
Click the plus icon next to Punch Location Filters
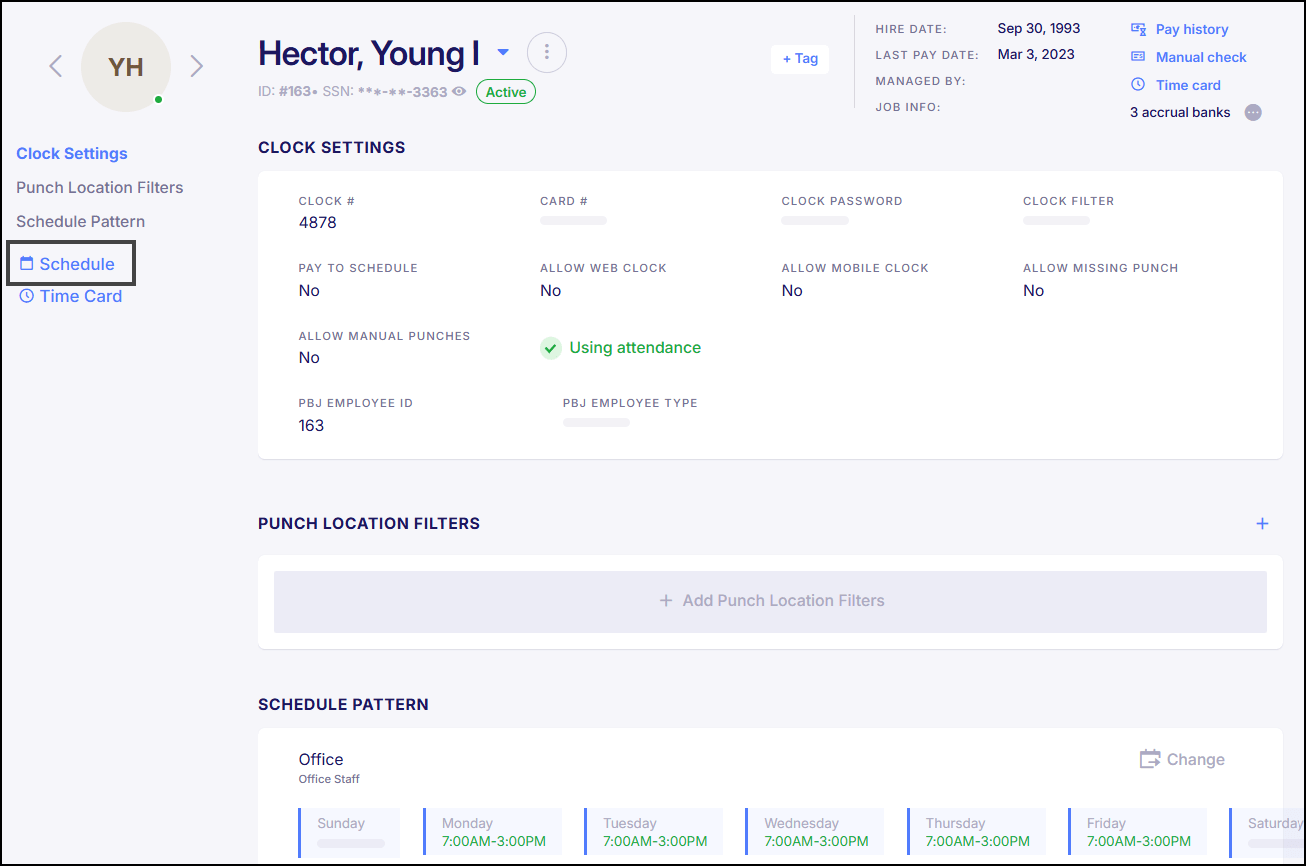click(x=1262, y=523)
